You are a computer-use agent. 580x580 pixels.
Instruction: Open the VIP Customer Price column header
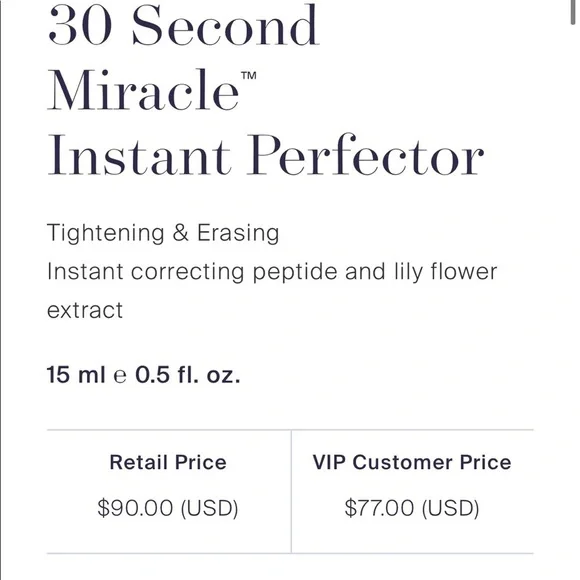pos(412,462)
